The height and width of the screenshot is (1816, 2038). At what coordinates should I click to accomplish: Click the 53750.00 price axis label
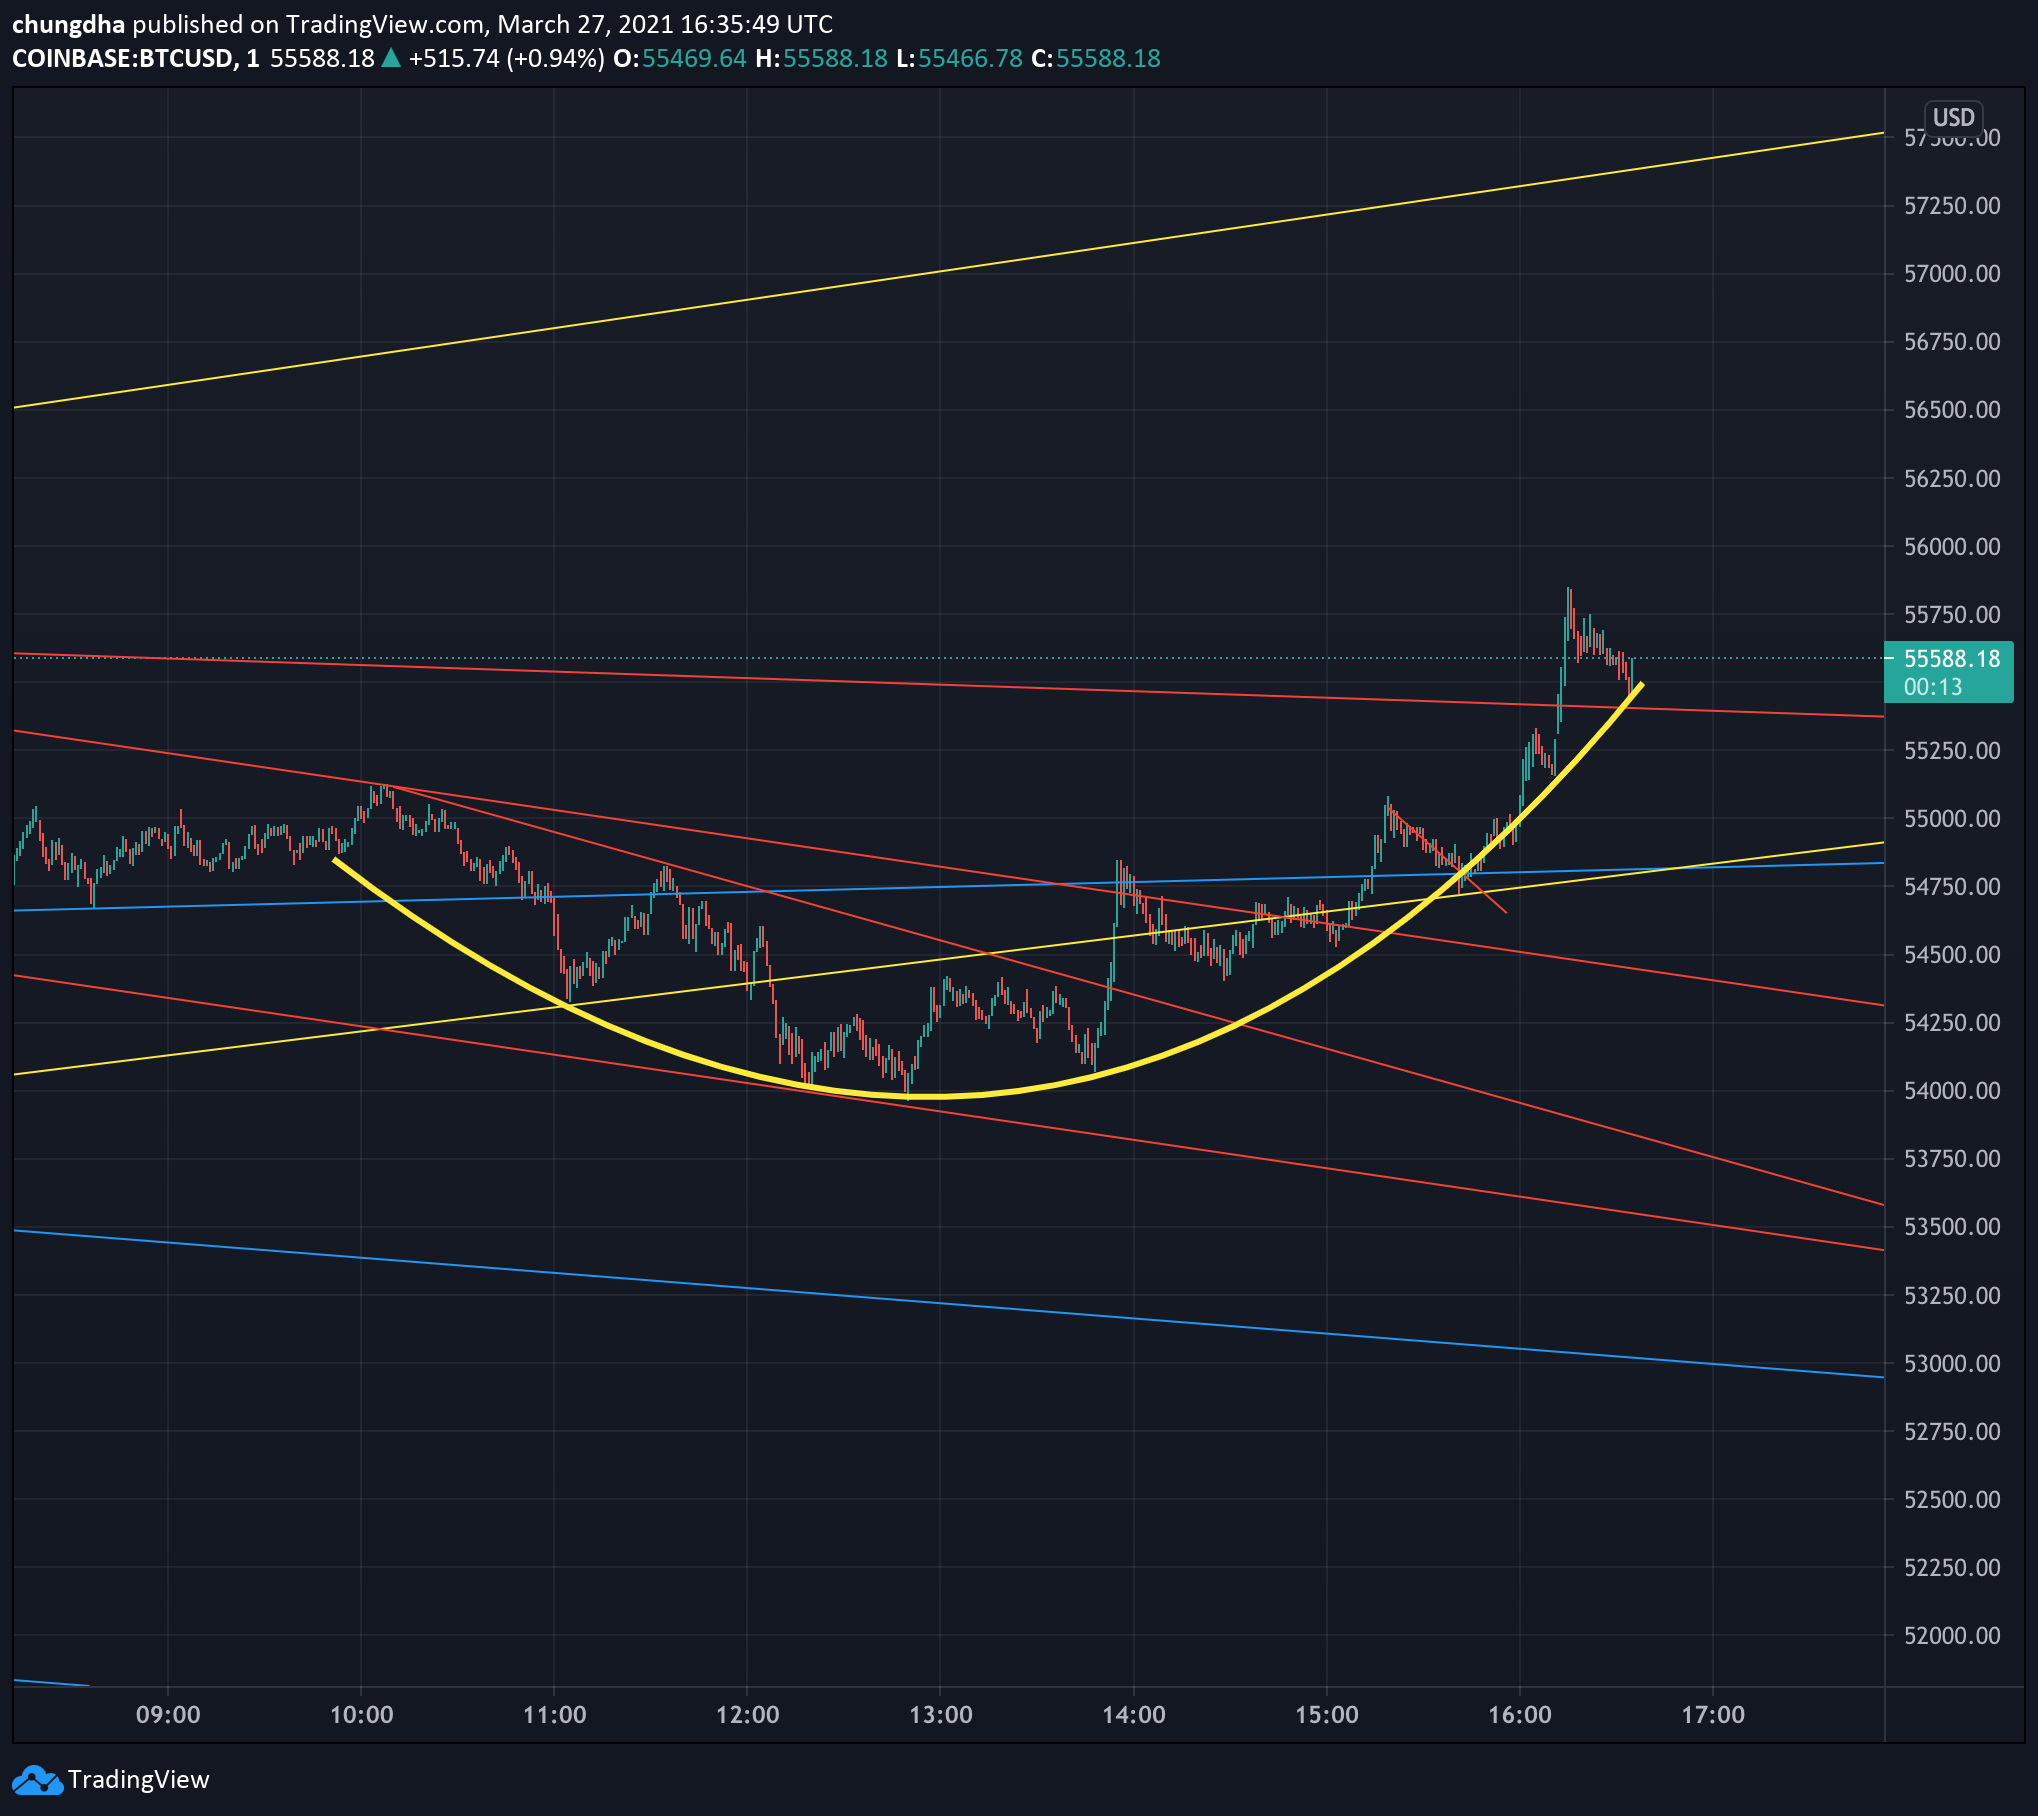pyautogui.click(x=1951, y=1159)
